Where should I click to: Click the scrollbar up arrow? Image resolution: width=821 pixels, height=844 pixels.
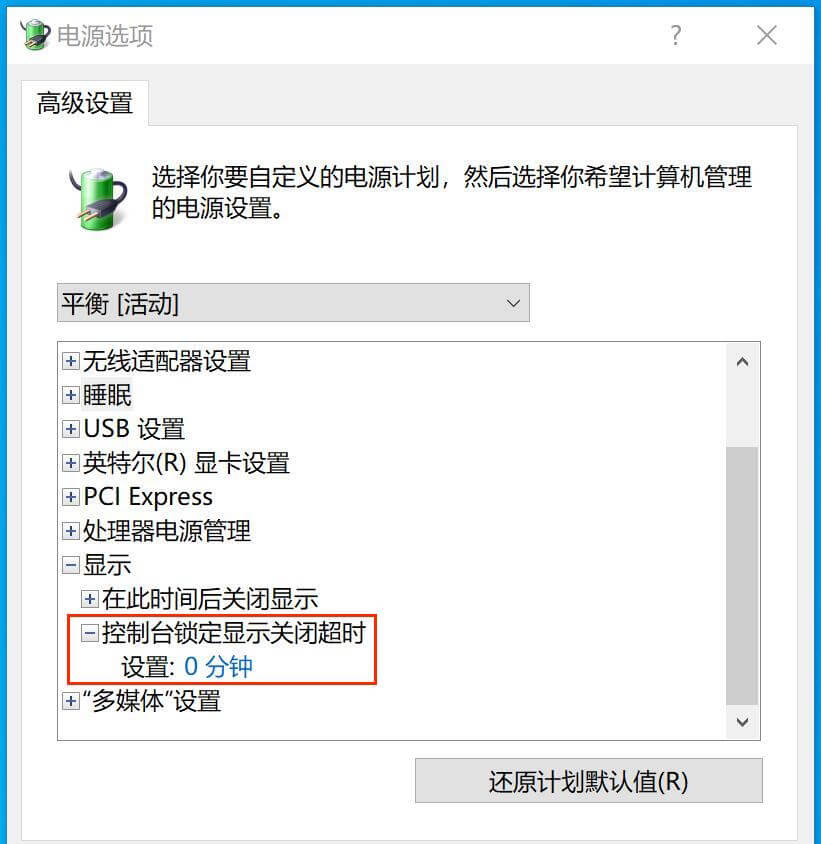742,362
